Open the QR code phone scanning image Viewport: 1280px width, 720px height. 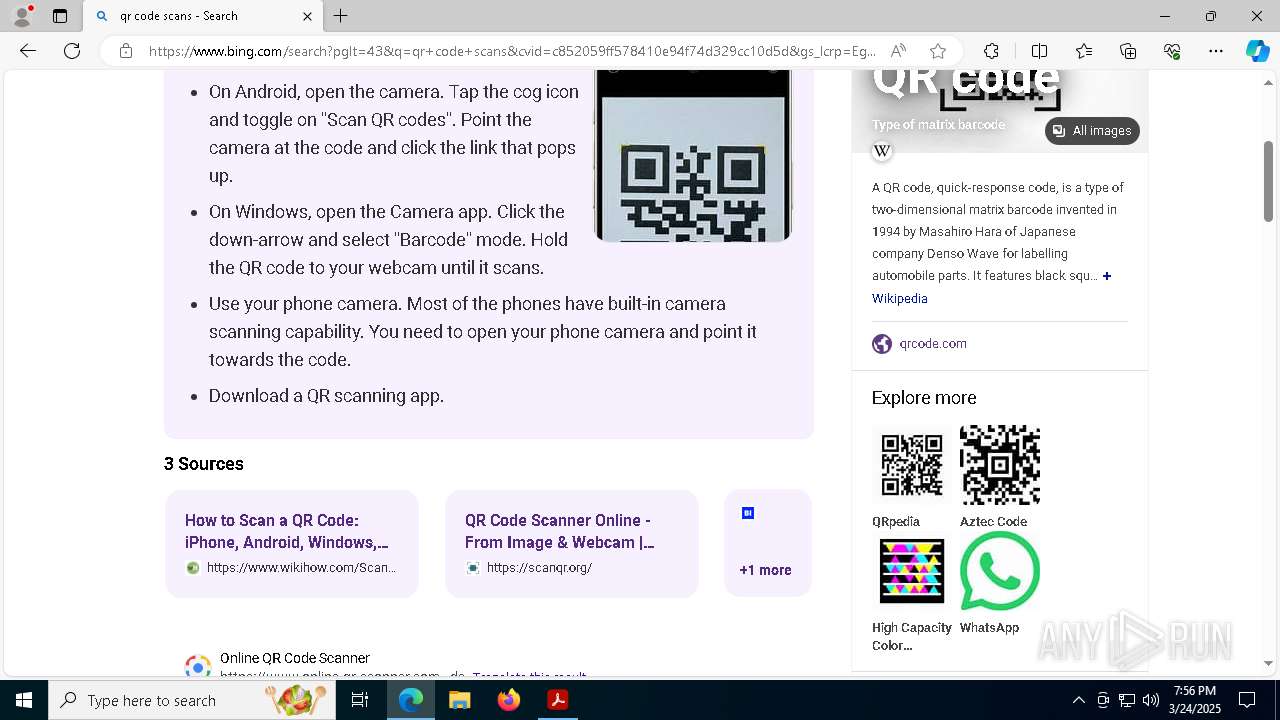point(693,156)
